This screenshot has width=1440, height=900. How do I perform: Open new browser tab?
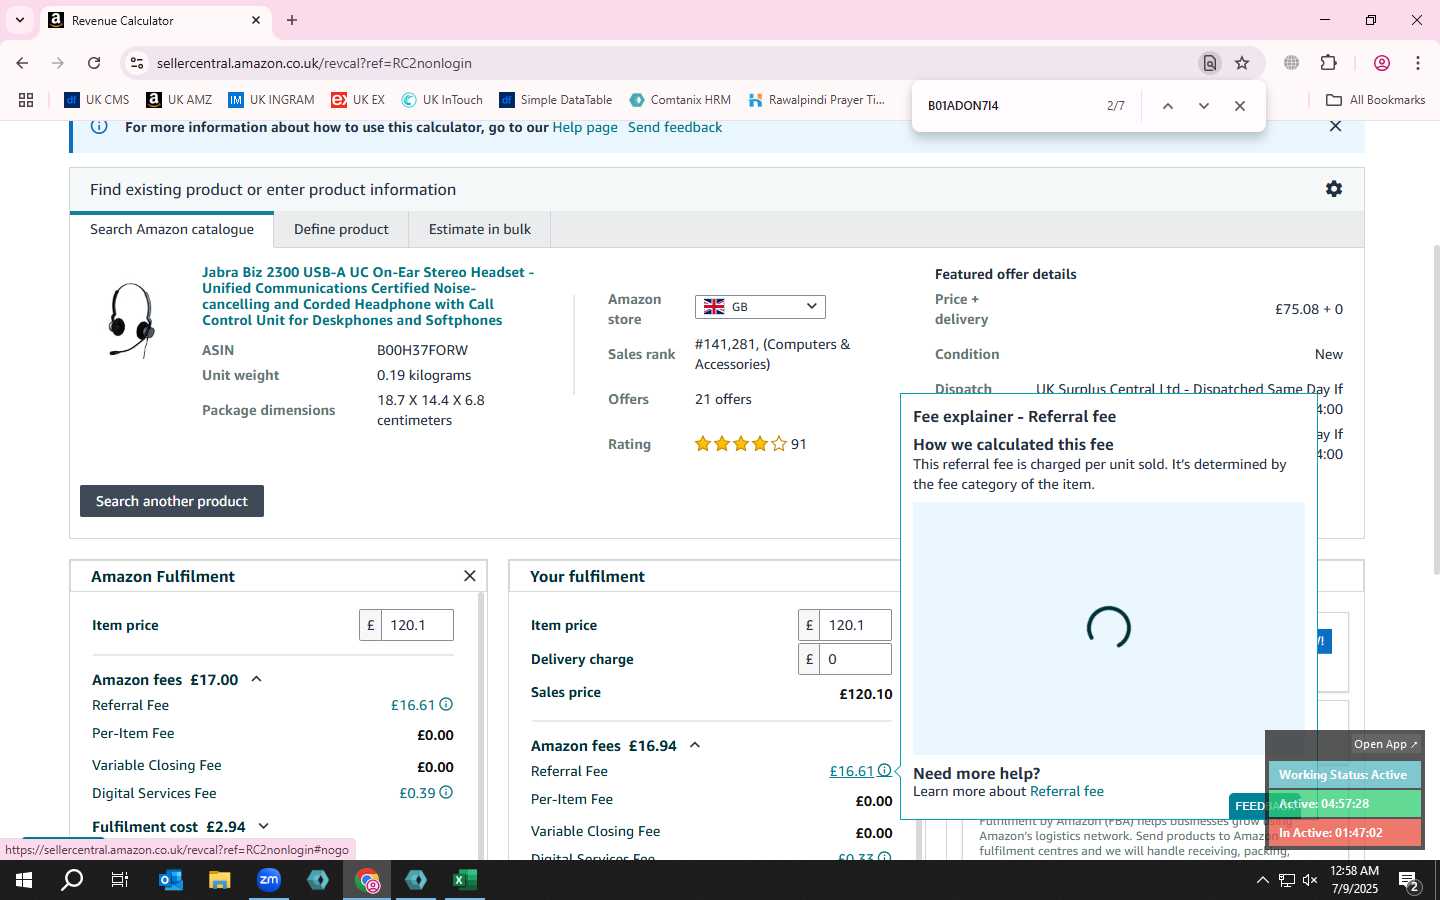coord(292,20)
